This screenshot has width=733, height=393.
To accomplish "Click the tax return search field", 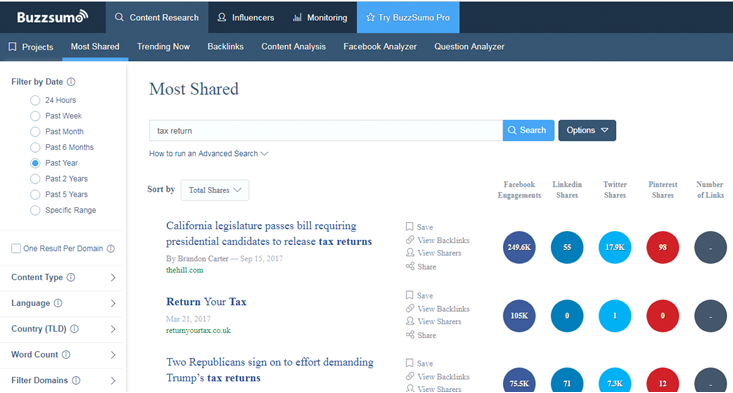I will pyautogui.click(x=326, y=130).
